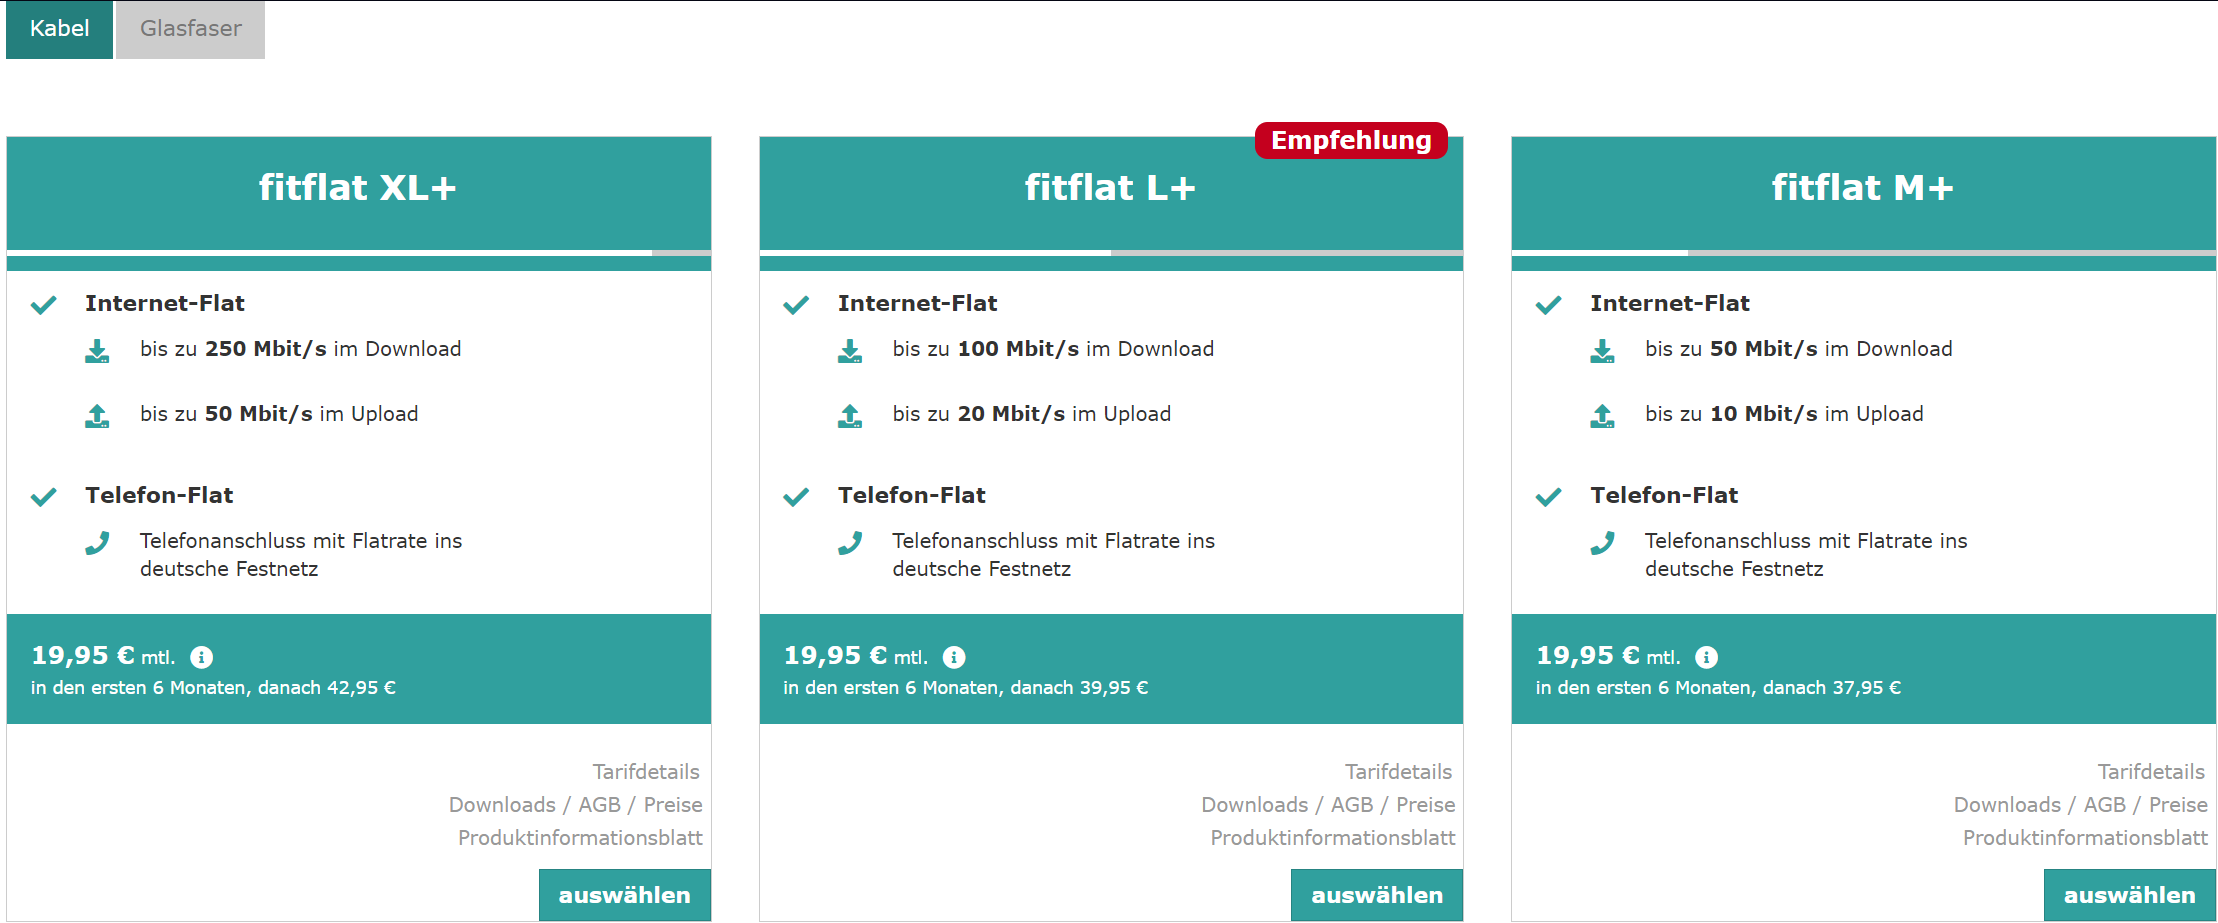The width and height of the screenshot is (2218, 923).
Task: Click the fitflat L+ speed progress bar
Action: (x=1111, y=253)
